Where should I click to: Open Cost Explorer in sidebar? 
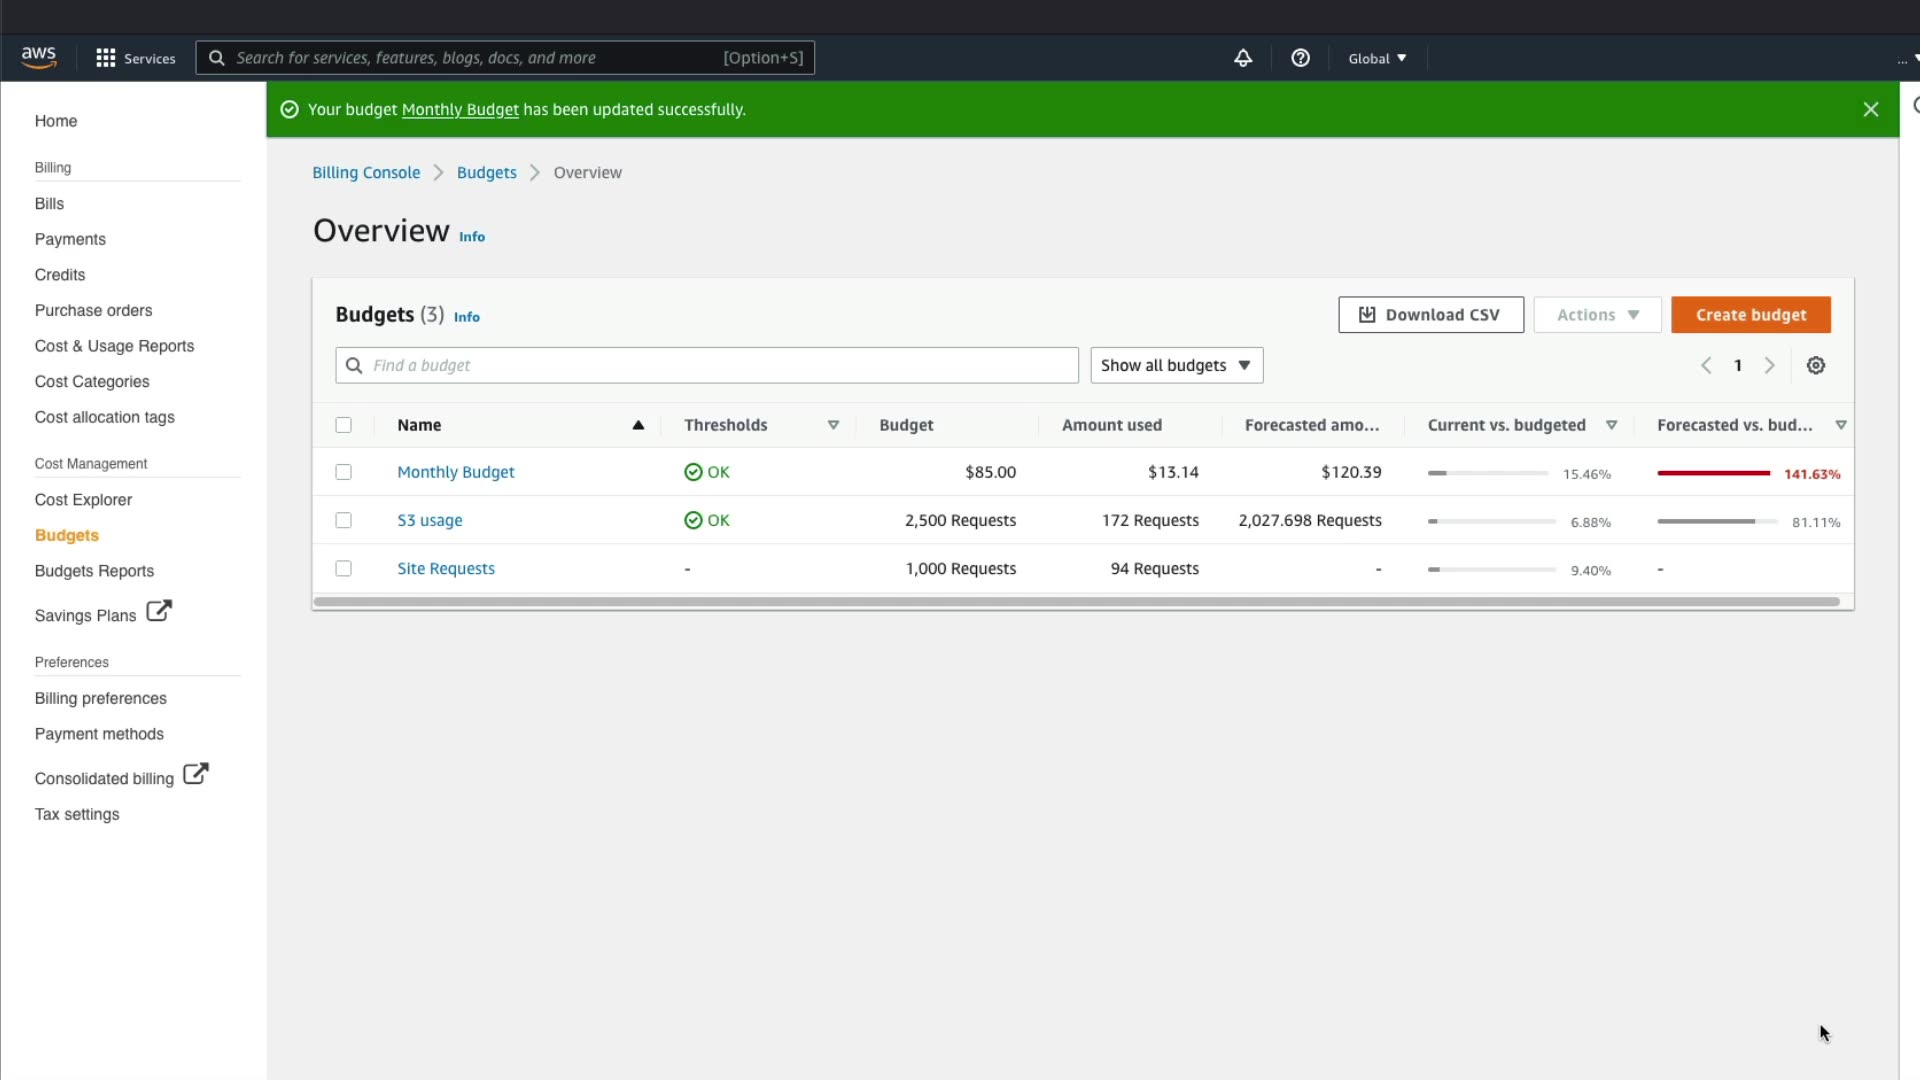coord(83,499)
